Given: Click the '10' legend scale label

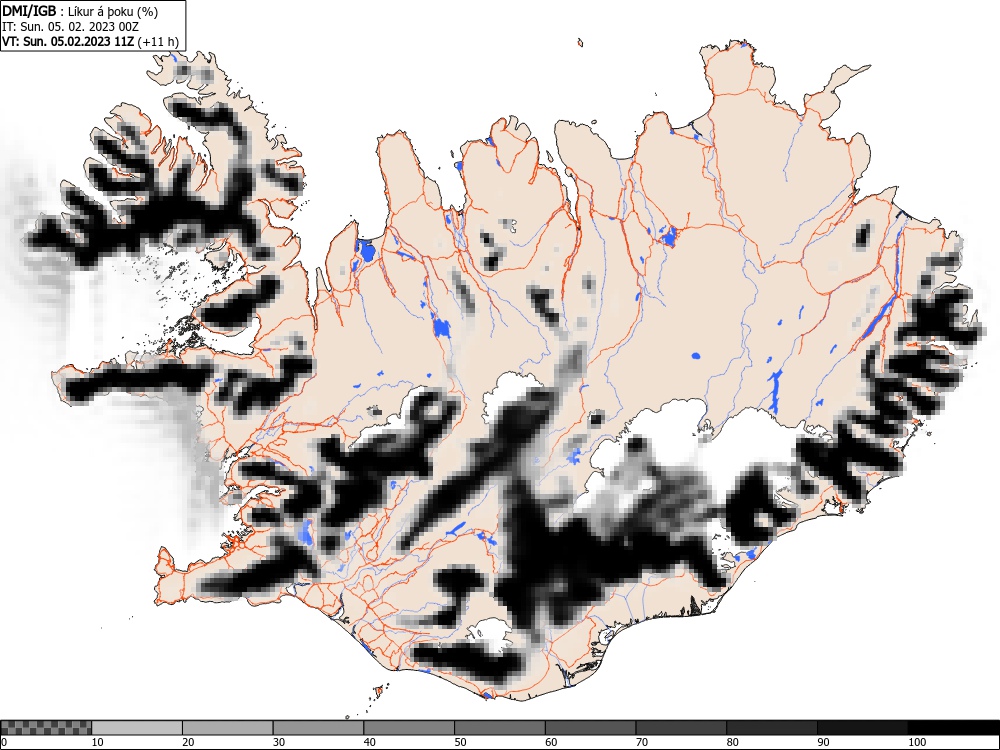Looking at the screenshot, I should coord(98,742).
